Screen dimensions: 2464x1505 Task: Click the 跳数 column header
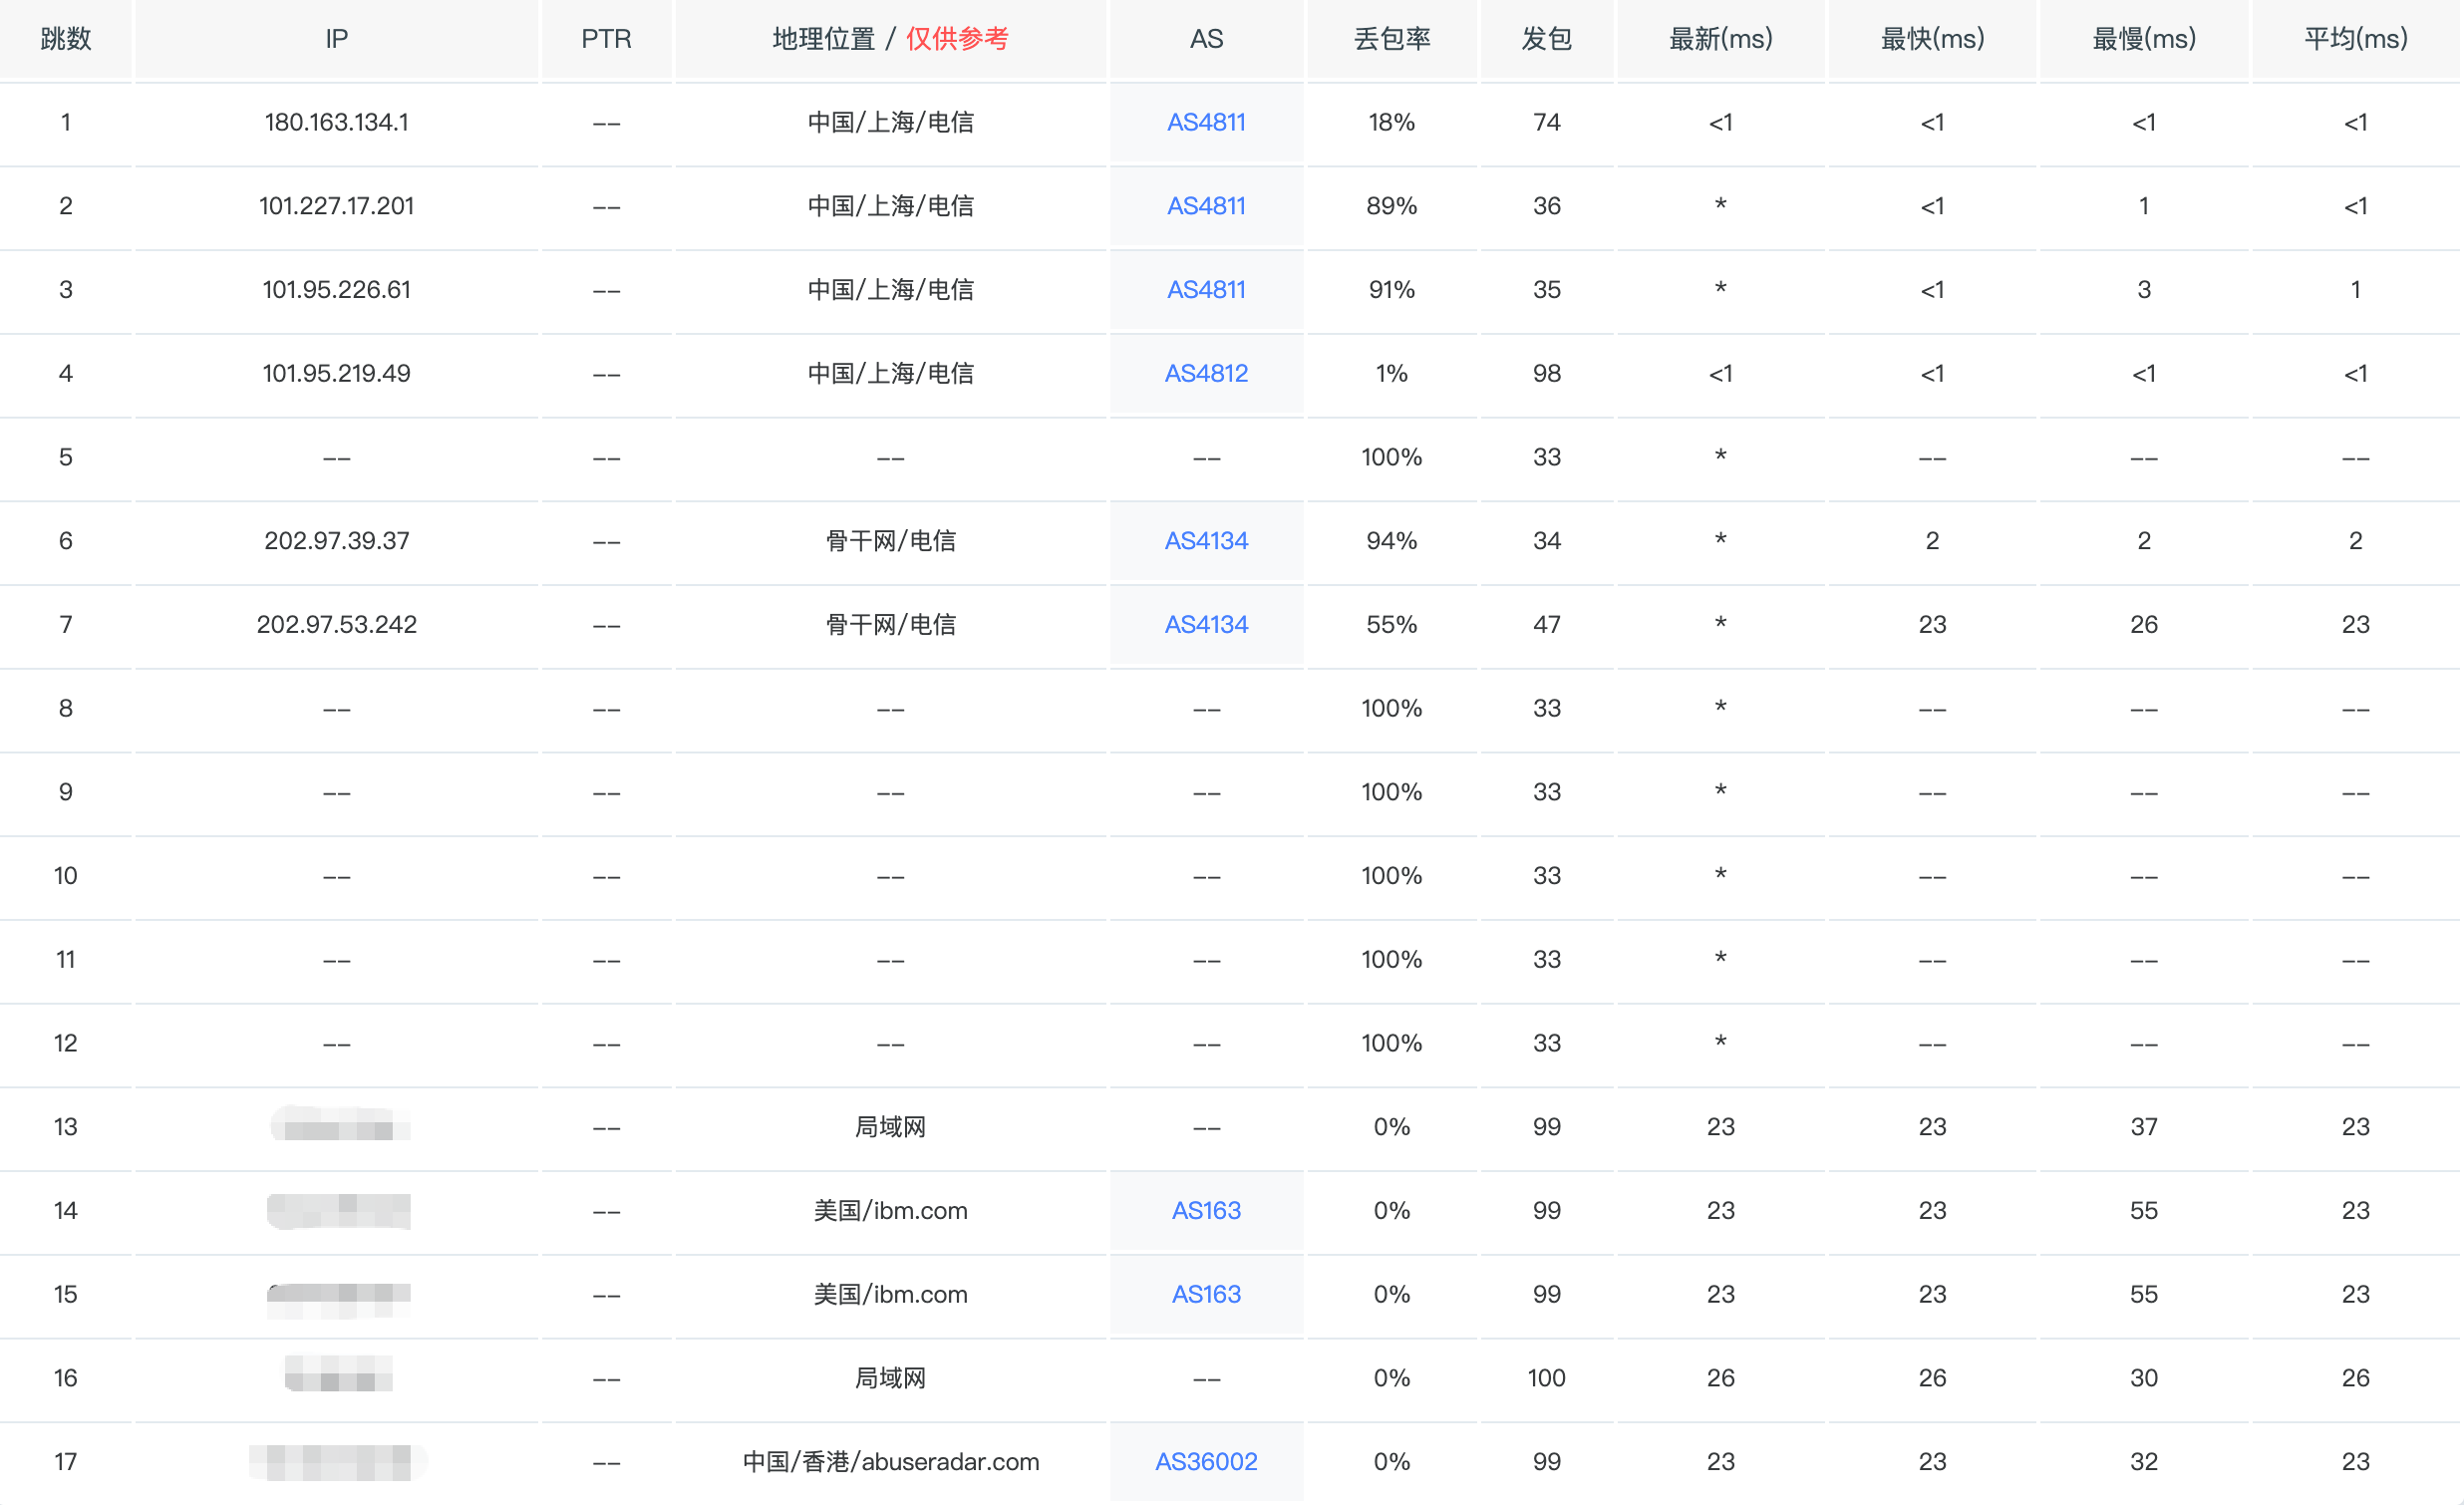click(66, 39)
